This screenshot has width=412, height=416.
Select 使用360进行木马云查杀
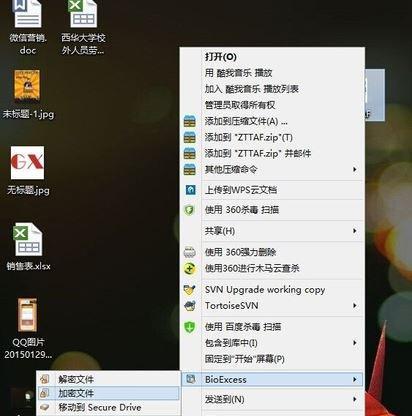252,268
